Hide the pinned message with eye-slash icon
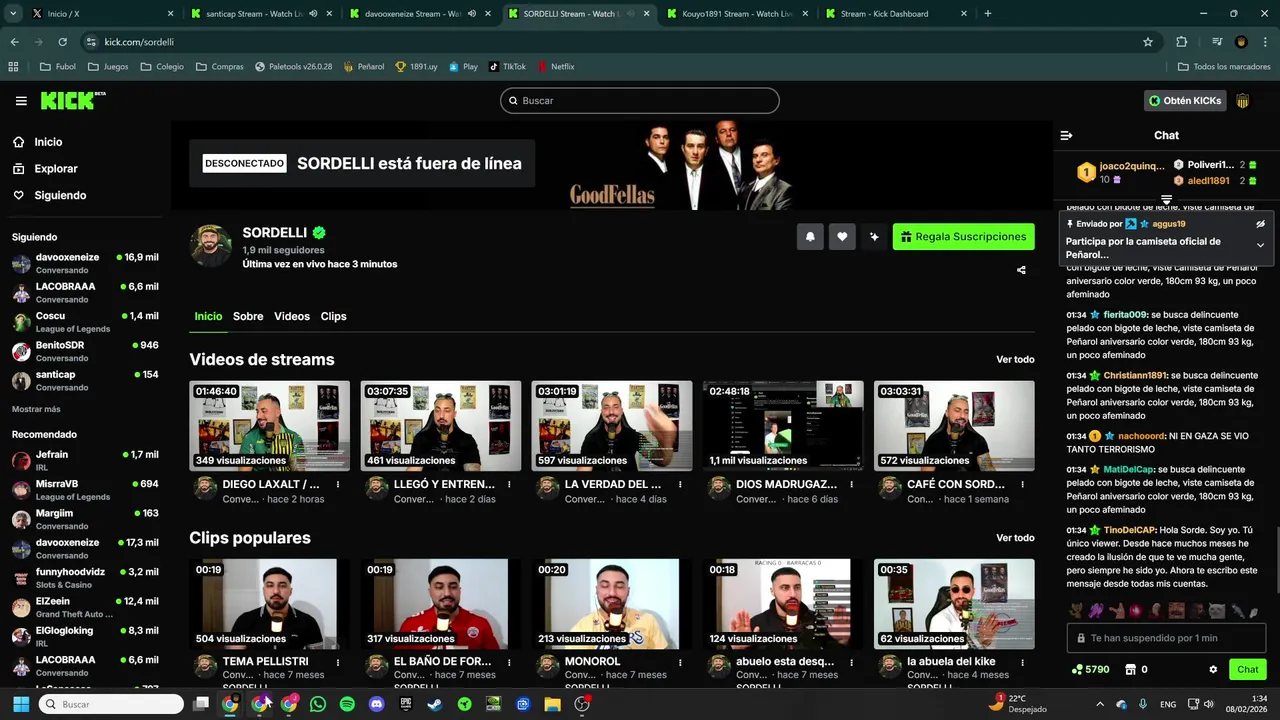 pyautogui.click(x=1261, y=224)
